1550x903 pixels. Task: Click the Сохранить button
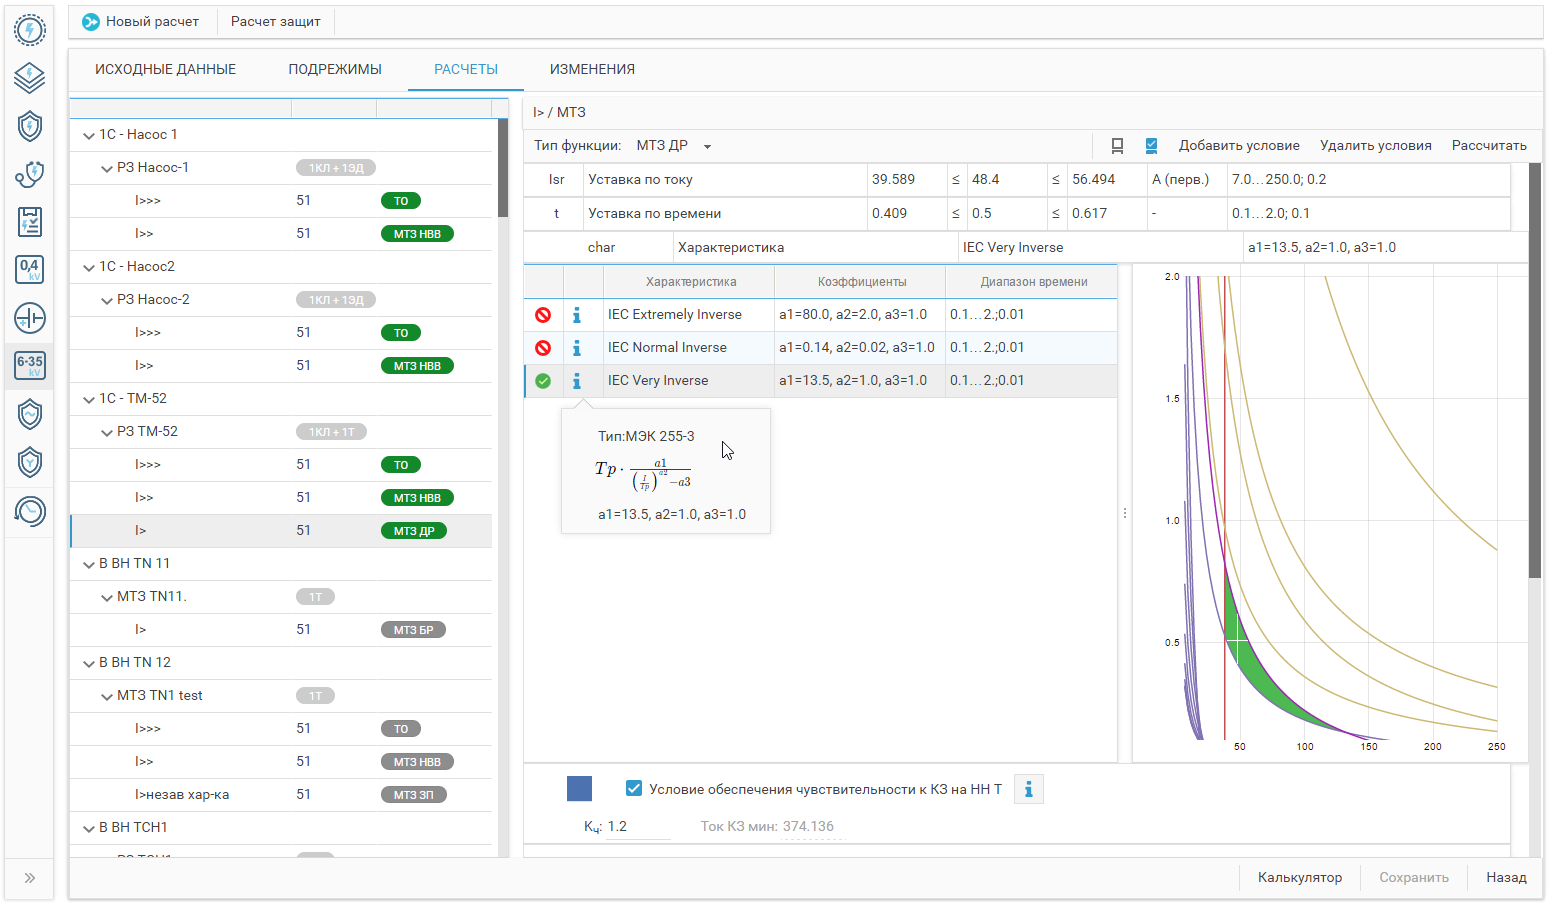pos(1414,877)
